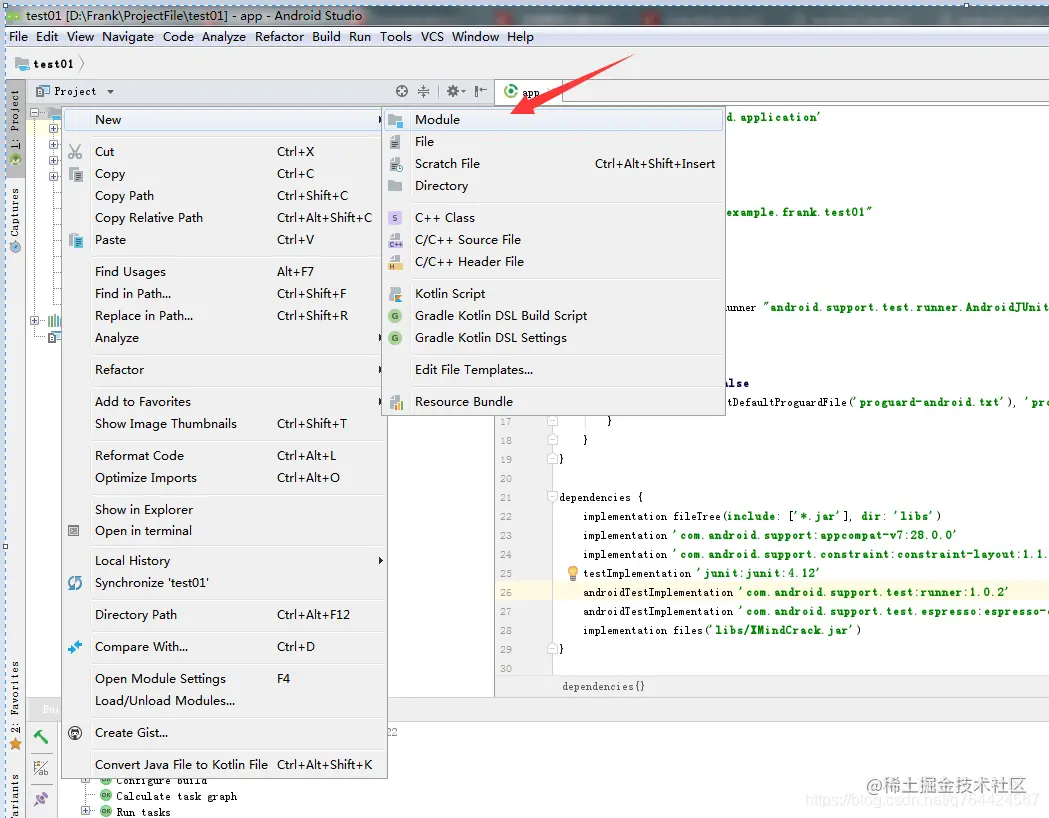Click the Kotlin Script icon
Viewport: 1049px width, 818px height.
pyautogui.click(x=395, y=294)
